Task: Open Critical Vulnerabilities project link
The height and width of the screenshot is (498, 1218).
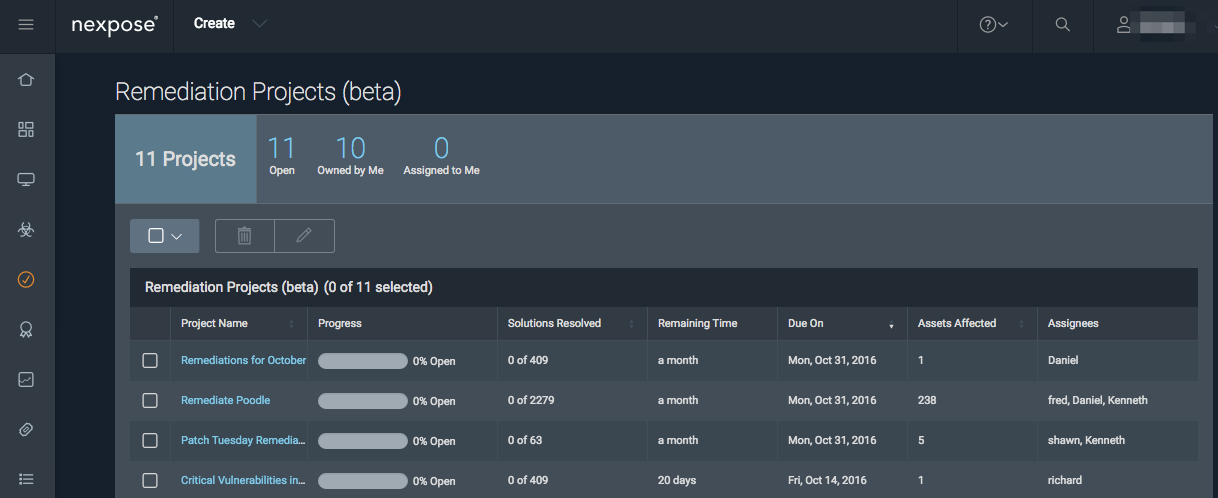Action: (243, 480)
